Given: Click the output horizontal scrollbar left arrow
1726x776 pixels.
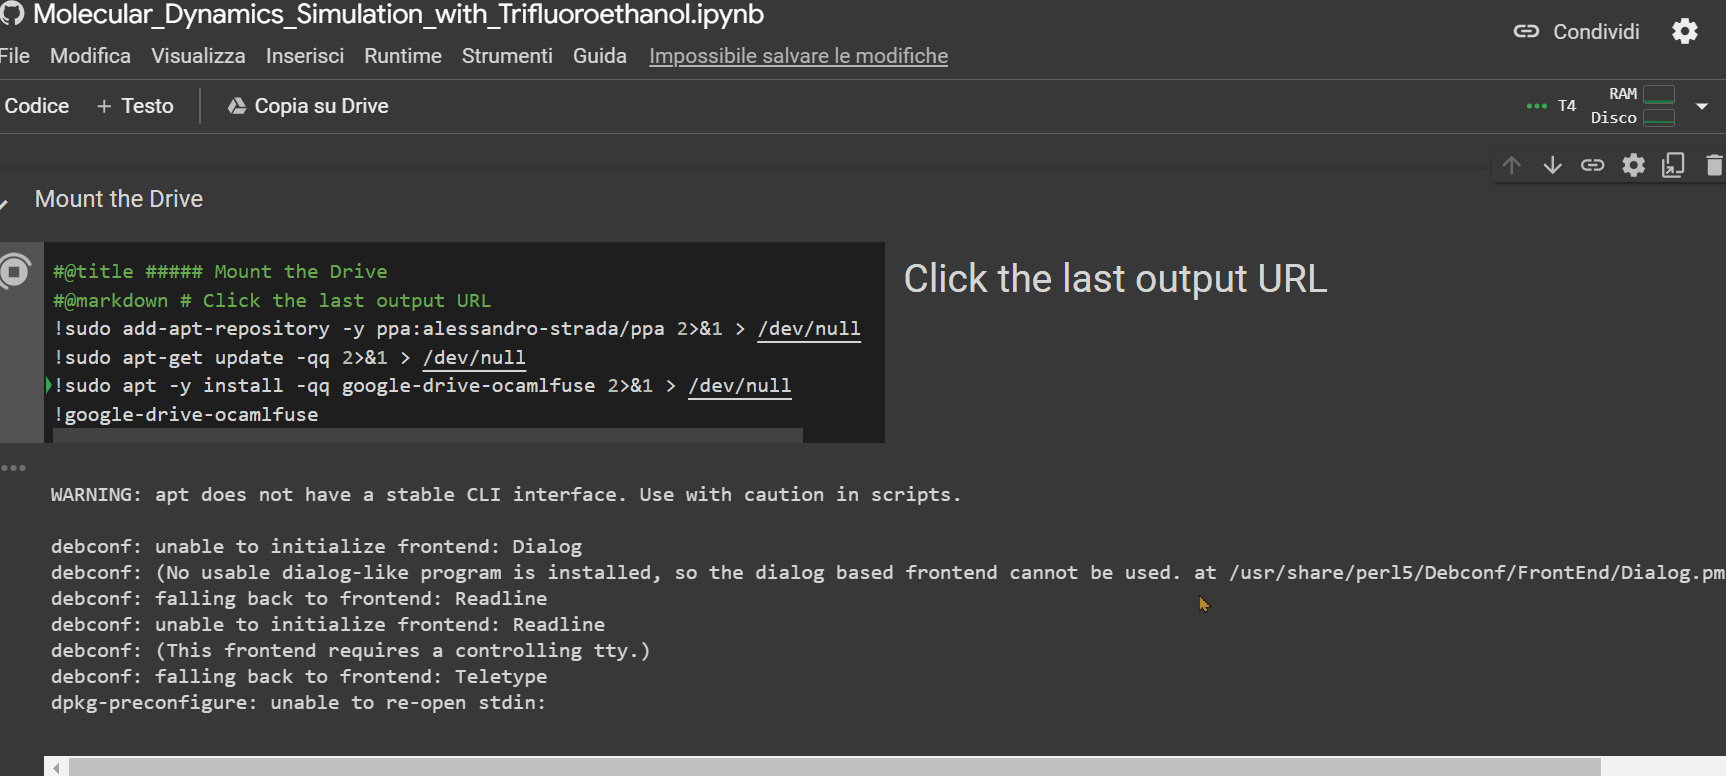Looking at the screenshot, I should (57, 767).
